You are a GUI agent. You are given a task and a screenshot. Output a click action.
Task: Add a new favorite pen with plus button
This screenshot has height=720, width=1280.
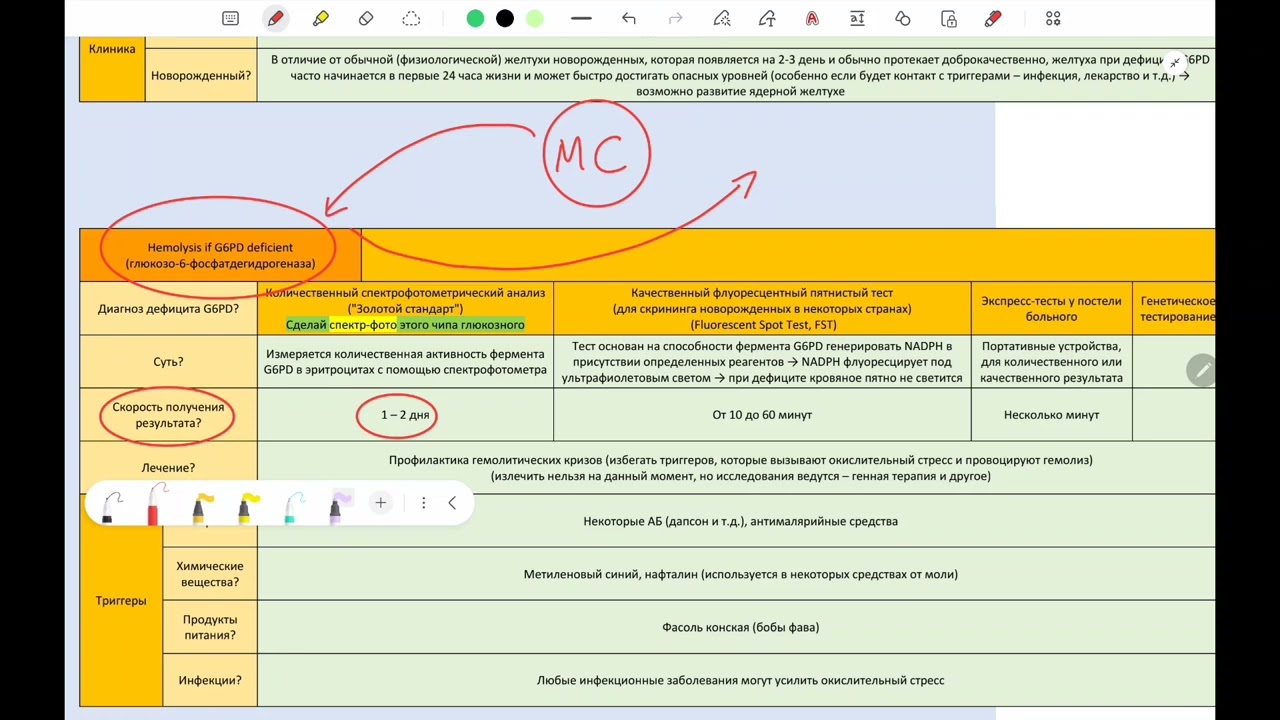click(x=380, y=503)
